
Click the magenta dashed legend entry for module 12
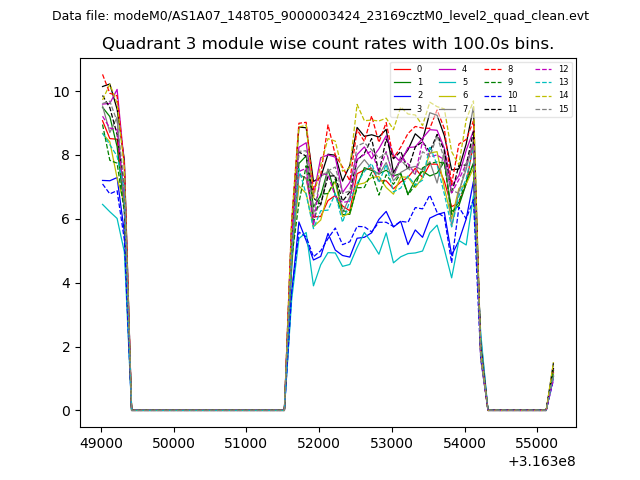pyautogui.click(x=542, y=69)
